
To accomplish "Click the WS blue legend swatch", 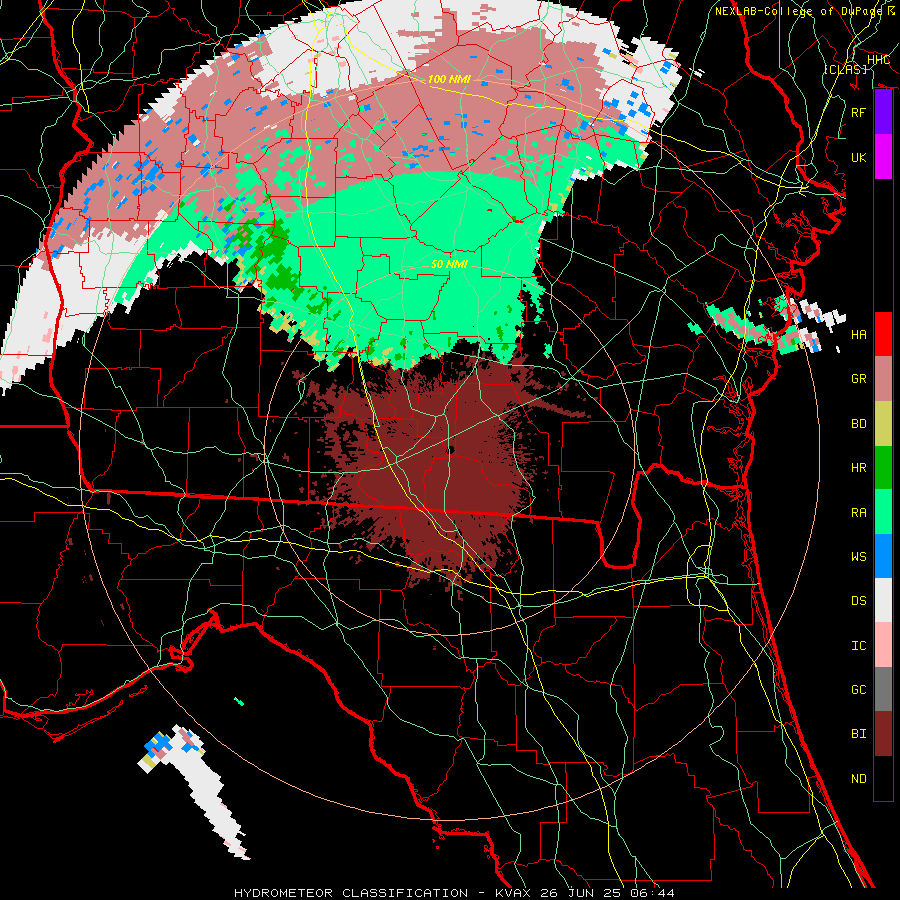I will [883, 556].
